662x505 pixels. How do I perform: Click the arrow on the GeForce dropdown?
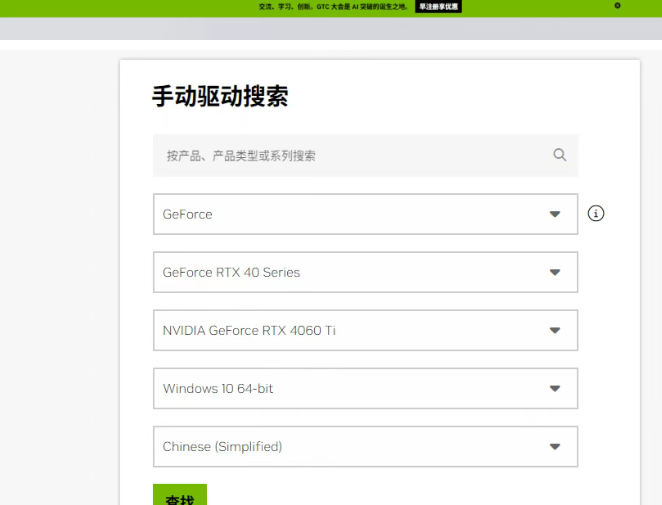coord(555,214)
